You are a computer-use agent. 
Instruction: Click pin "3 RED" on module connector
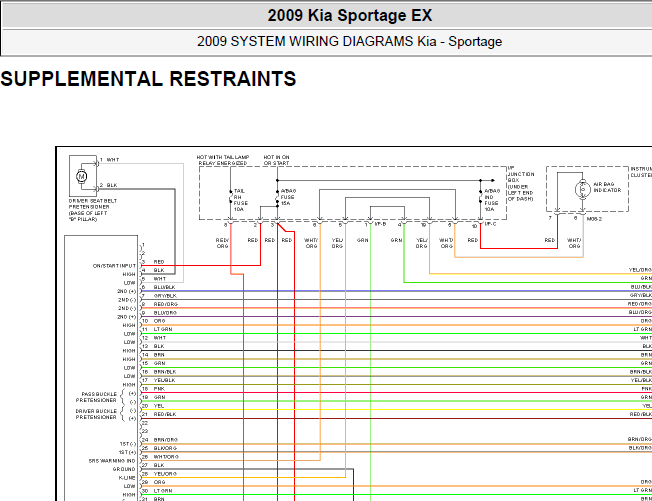(153, 262)
